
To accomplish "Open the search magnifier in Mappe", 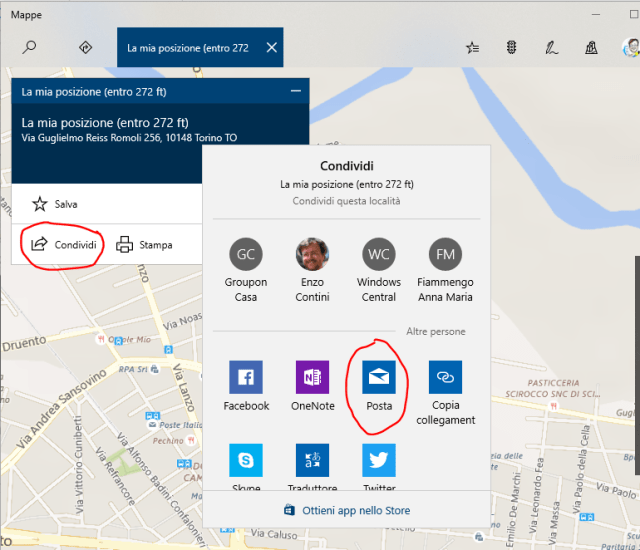I will pyautogui.click(x=29, y=47).
